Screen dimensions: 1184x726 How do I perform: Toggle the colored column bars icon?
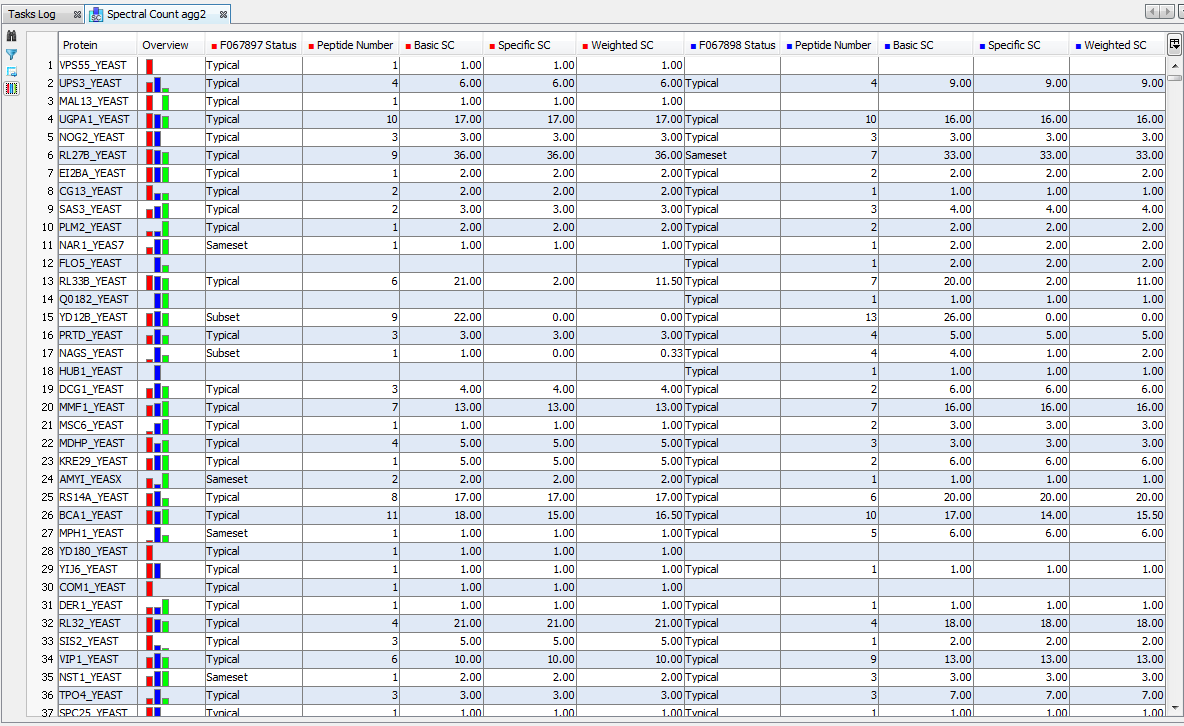pos(12,88)
